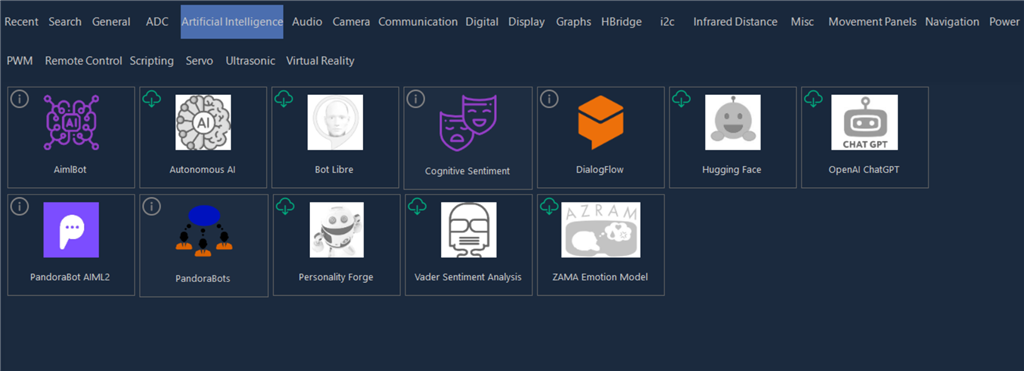
Task: Go to the Digital tab
Action: [x=482, y=22]
